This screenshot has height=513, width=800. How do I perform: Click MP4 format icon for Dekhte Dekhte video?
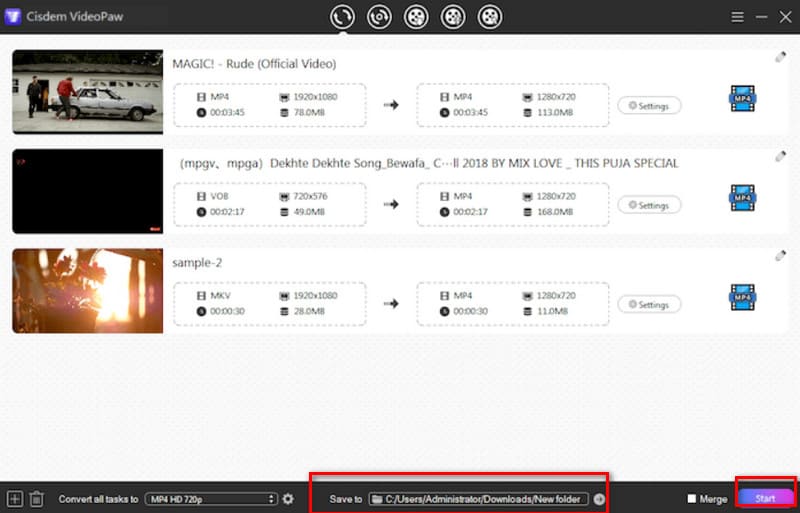coord(742,198)
